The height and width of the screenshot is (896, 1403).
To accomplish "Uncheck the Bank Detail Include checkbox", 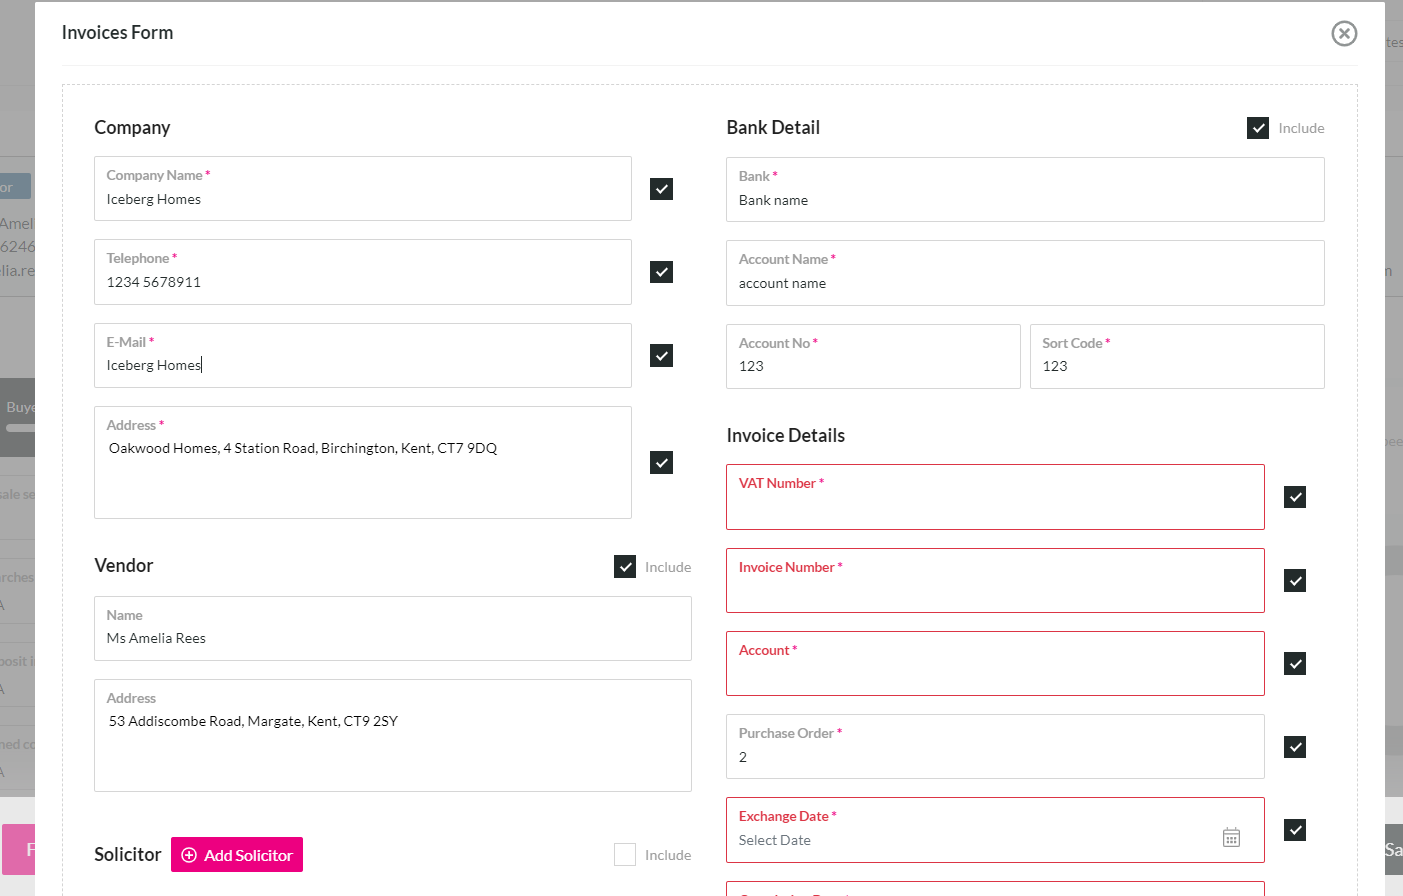I will [x=1258, y=128].
